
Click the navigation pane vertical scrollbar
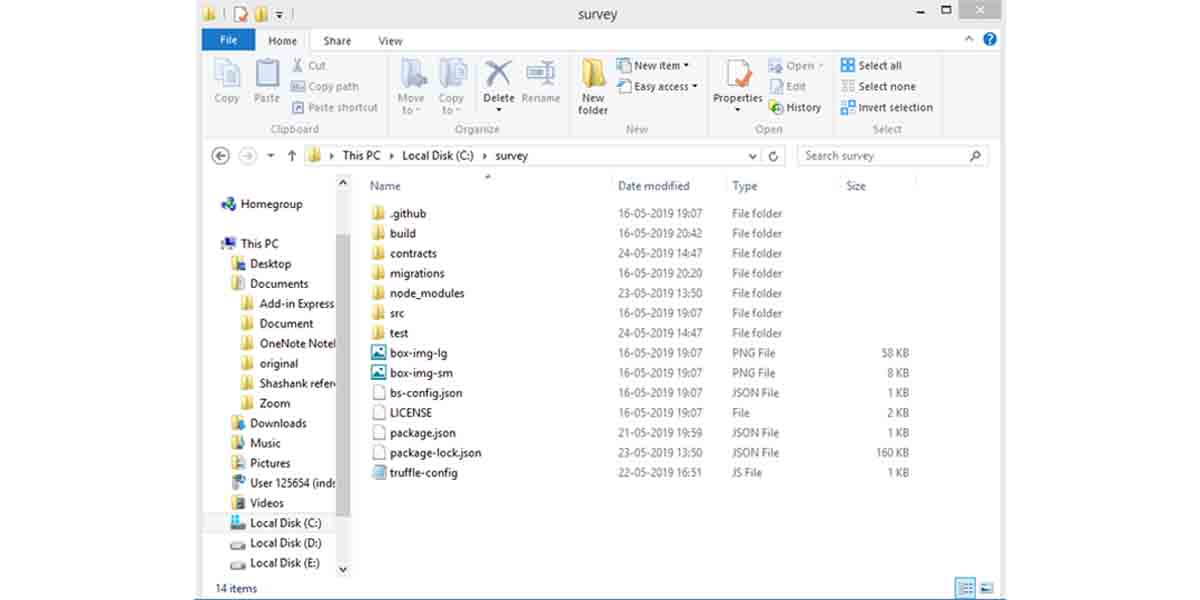point(343,376)
